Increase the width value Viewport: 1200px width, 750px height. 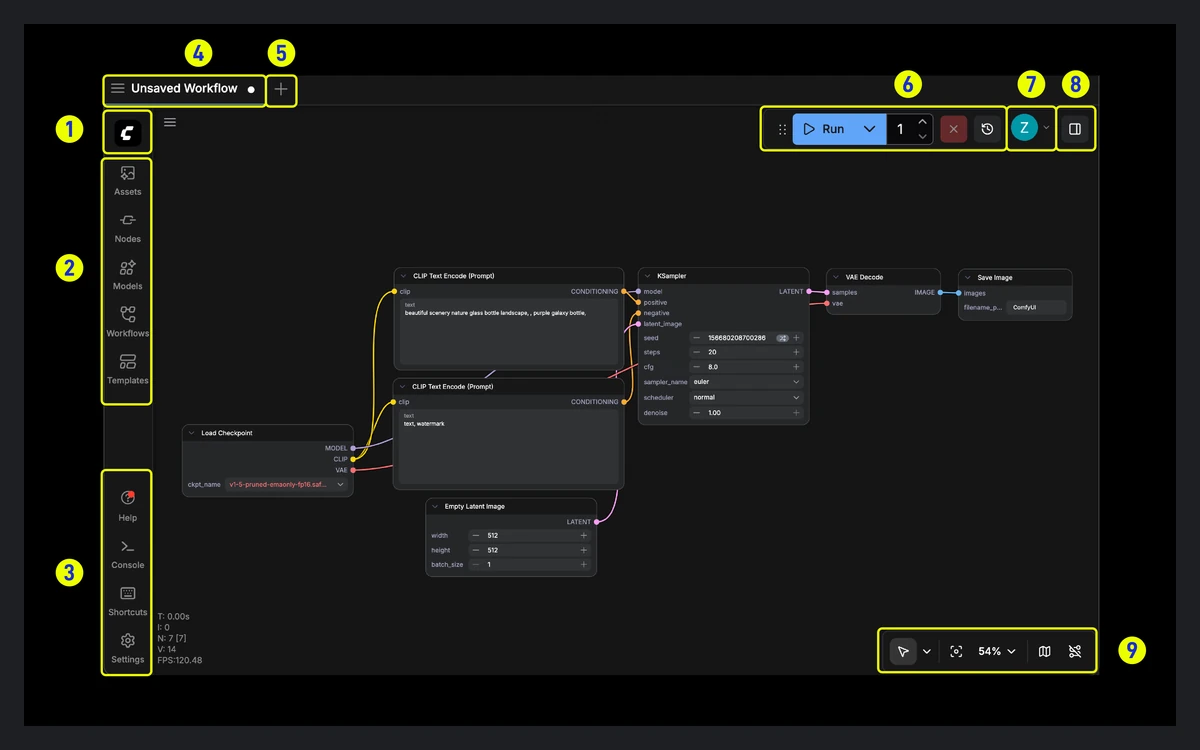584,535
